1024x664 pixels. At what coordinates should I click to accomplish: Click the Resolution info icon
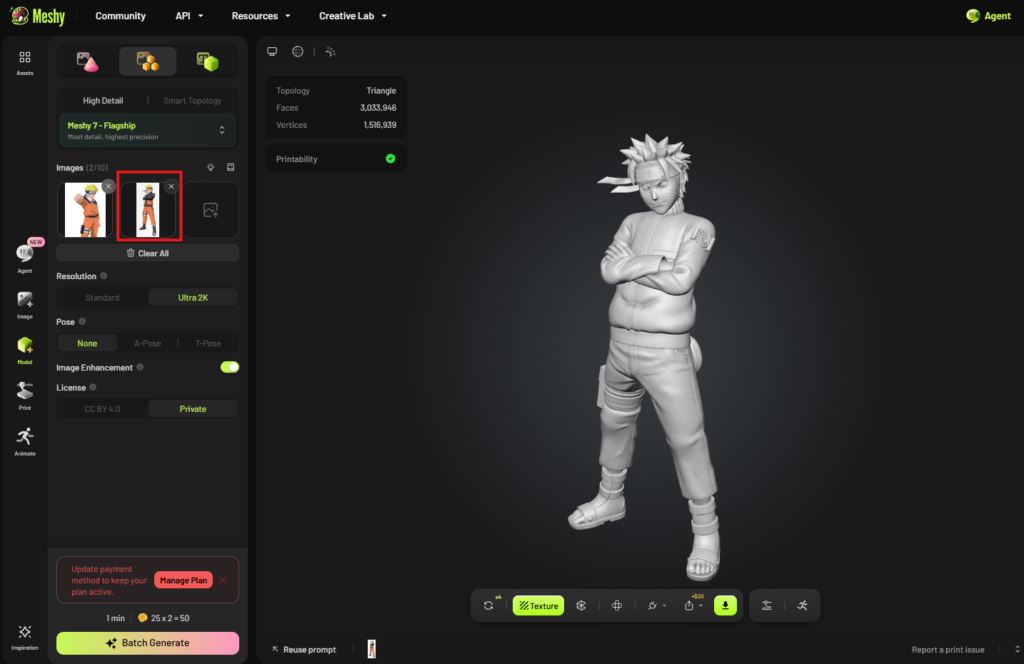[x=104, y=276]
